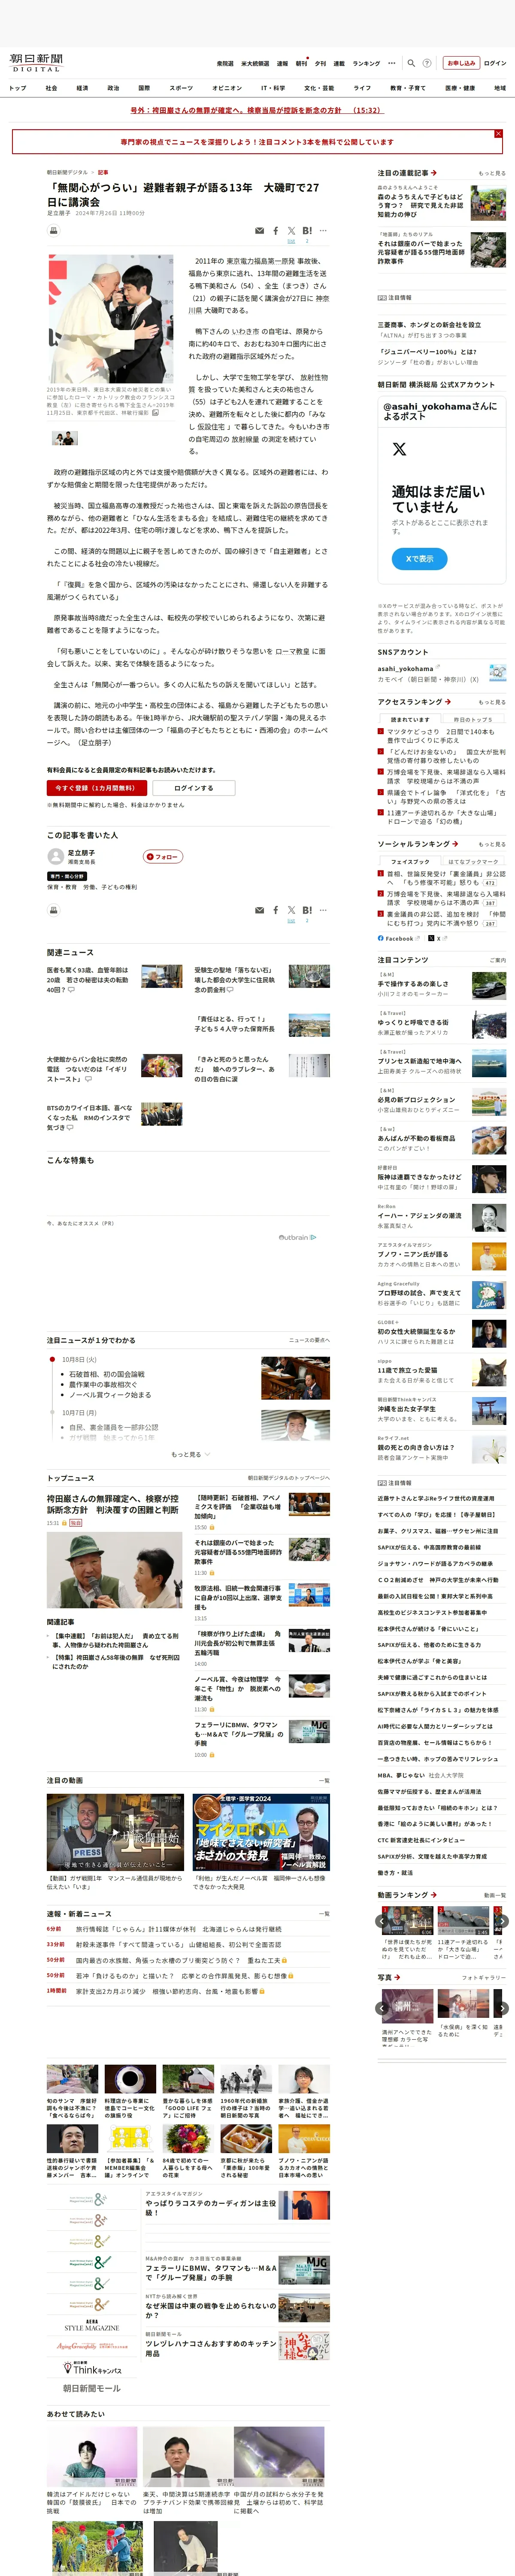Open the IT・科学 navigation section
The height and width of the screenshot is (2576, 515).
(x=273, y=88)
